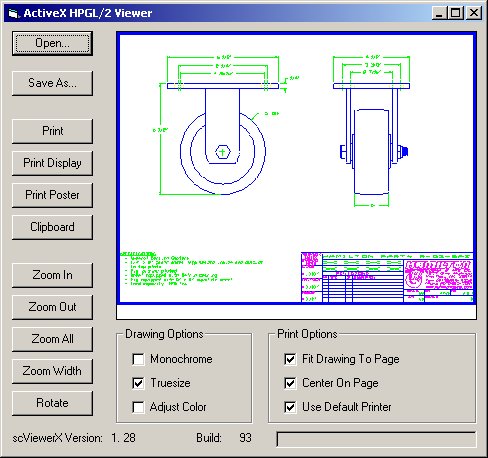
Task: Click the white strip below the drawing
Action: 296,312
